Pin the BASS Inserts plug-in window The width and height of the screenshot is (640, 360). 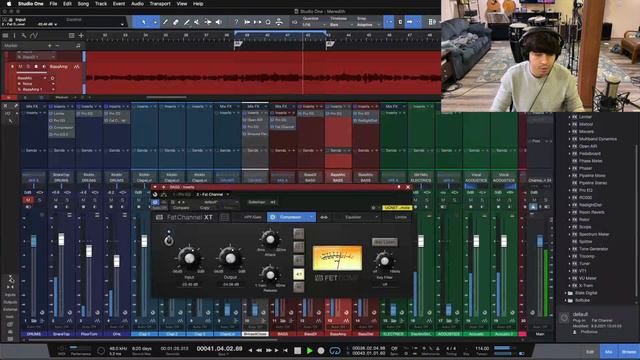coord(399,187)
